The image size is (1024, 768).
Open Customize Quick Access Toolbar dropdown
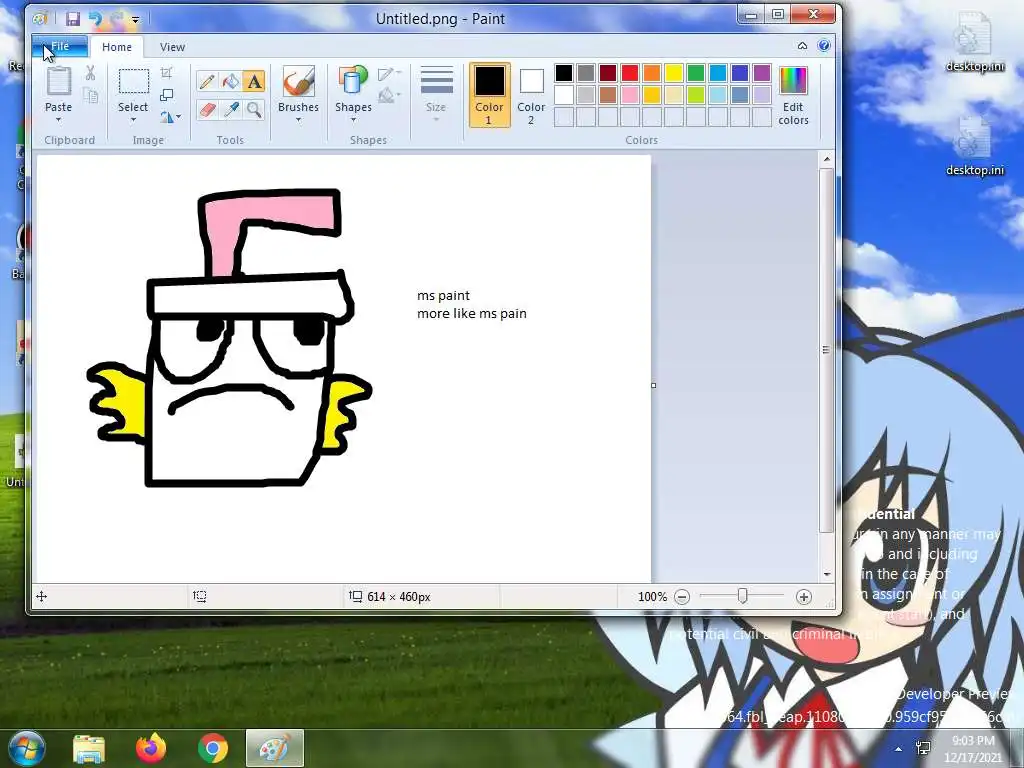click(x=135, y=20)
